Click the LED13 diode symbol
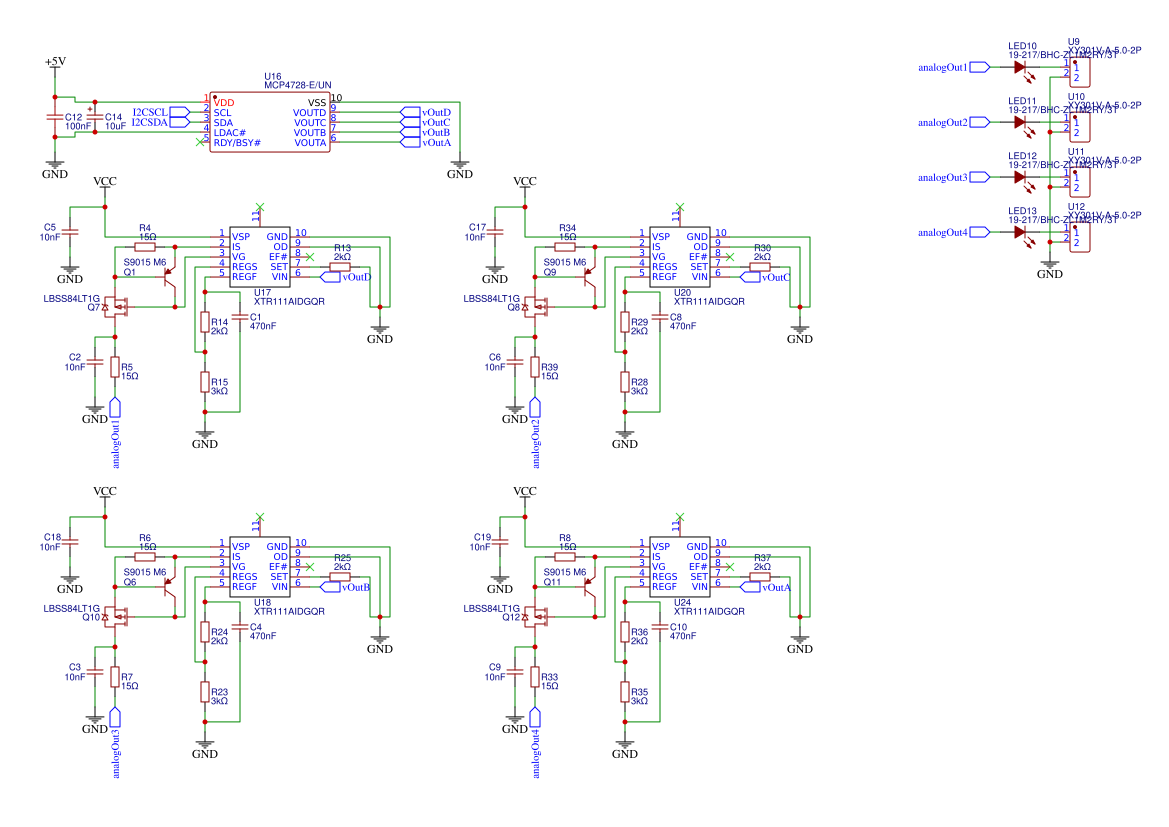 click(1020, 232)
